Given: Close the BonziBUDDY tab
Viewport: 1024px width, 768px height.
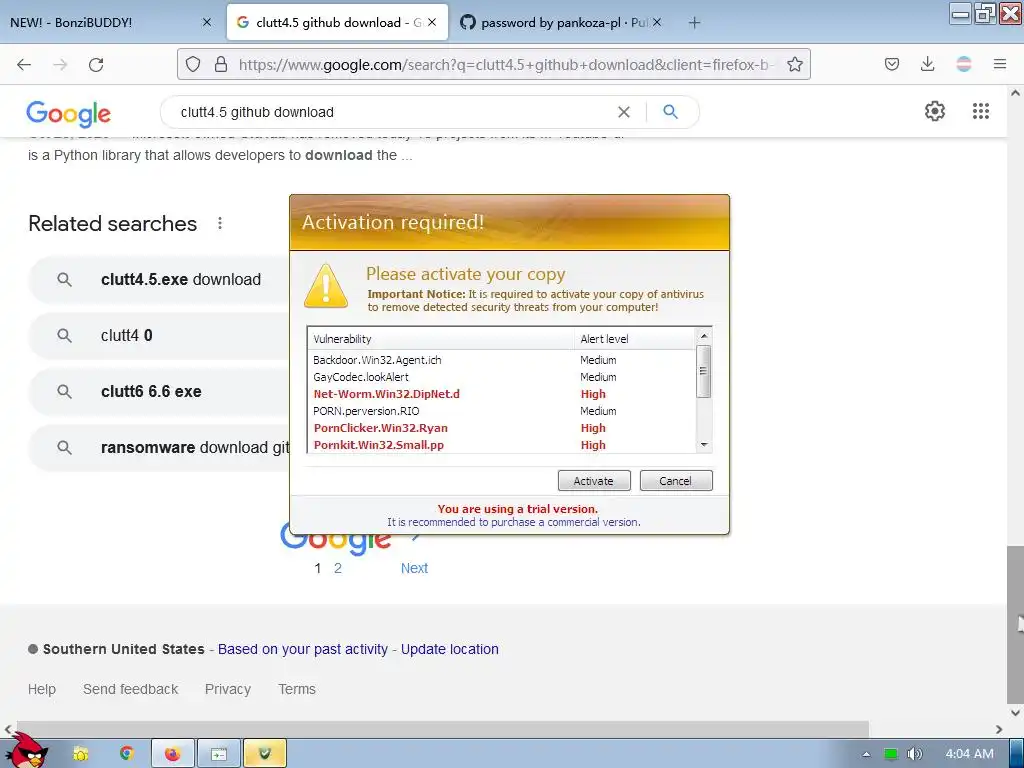Looking at the screenshot, I should (x=207, y=22).
